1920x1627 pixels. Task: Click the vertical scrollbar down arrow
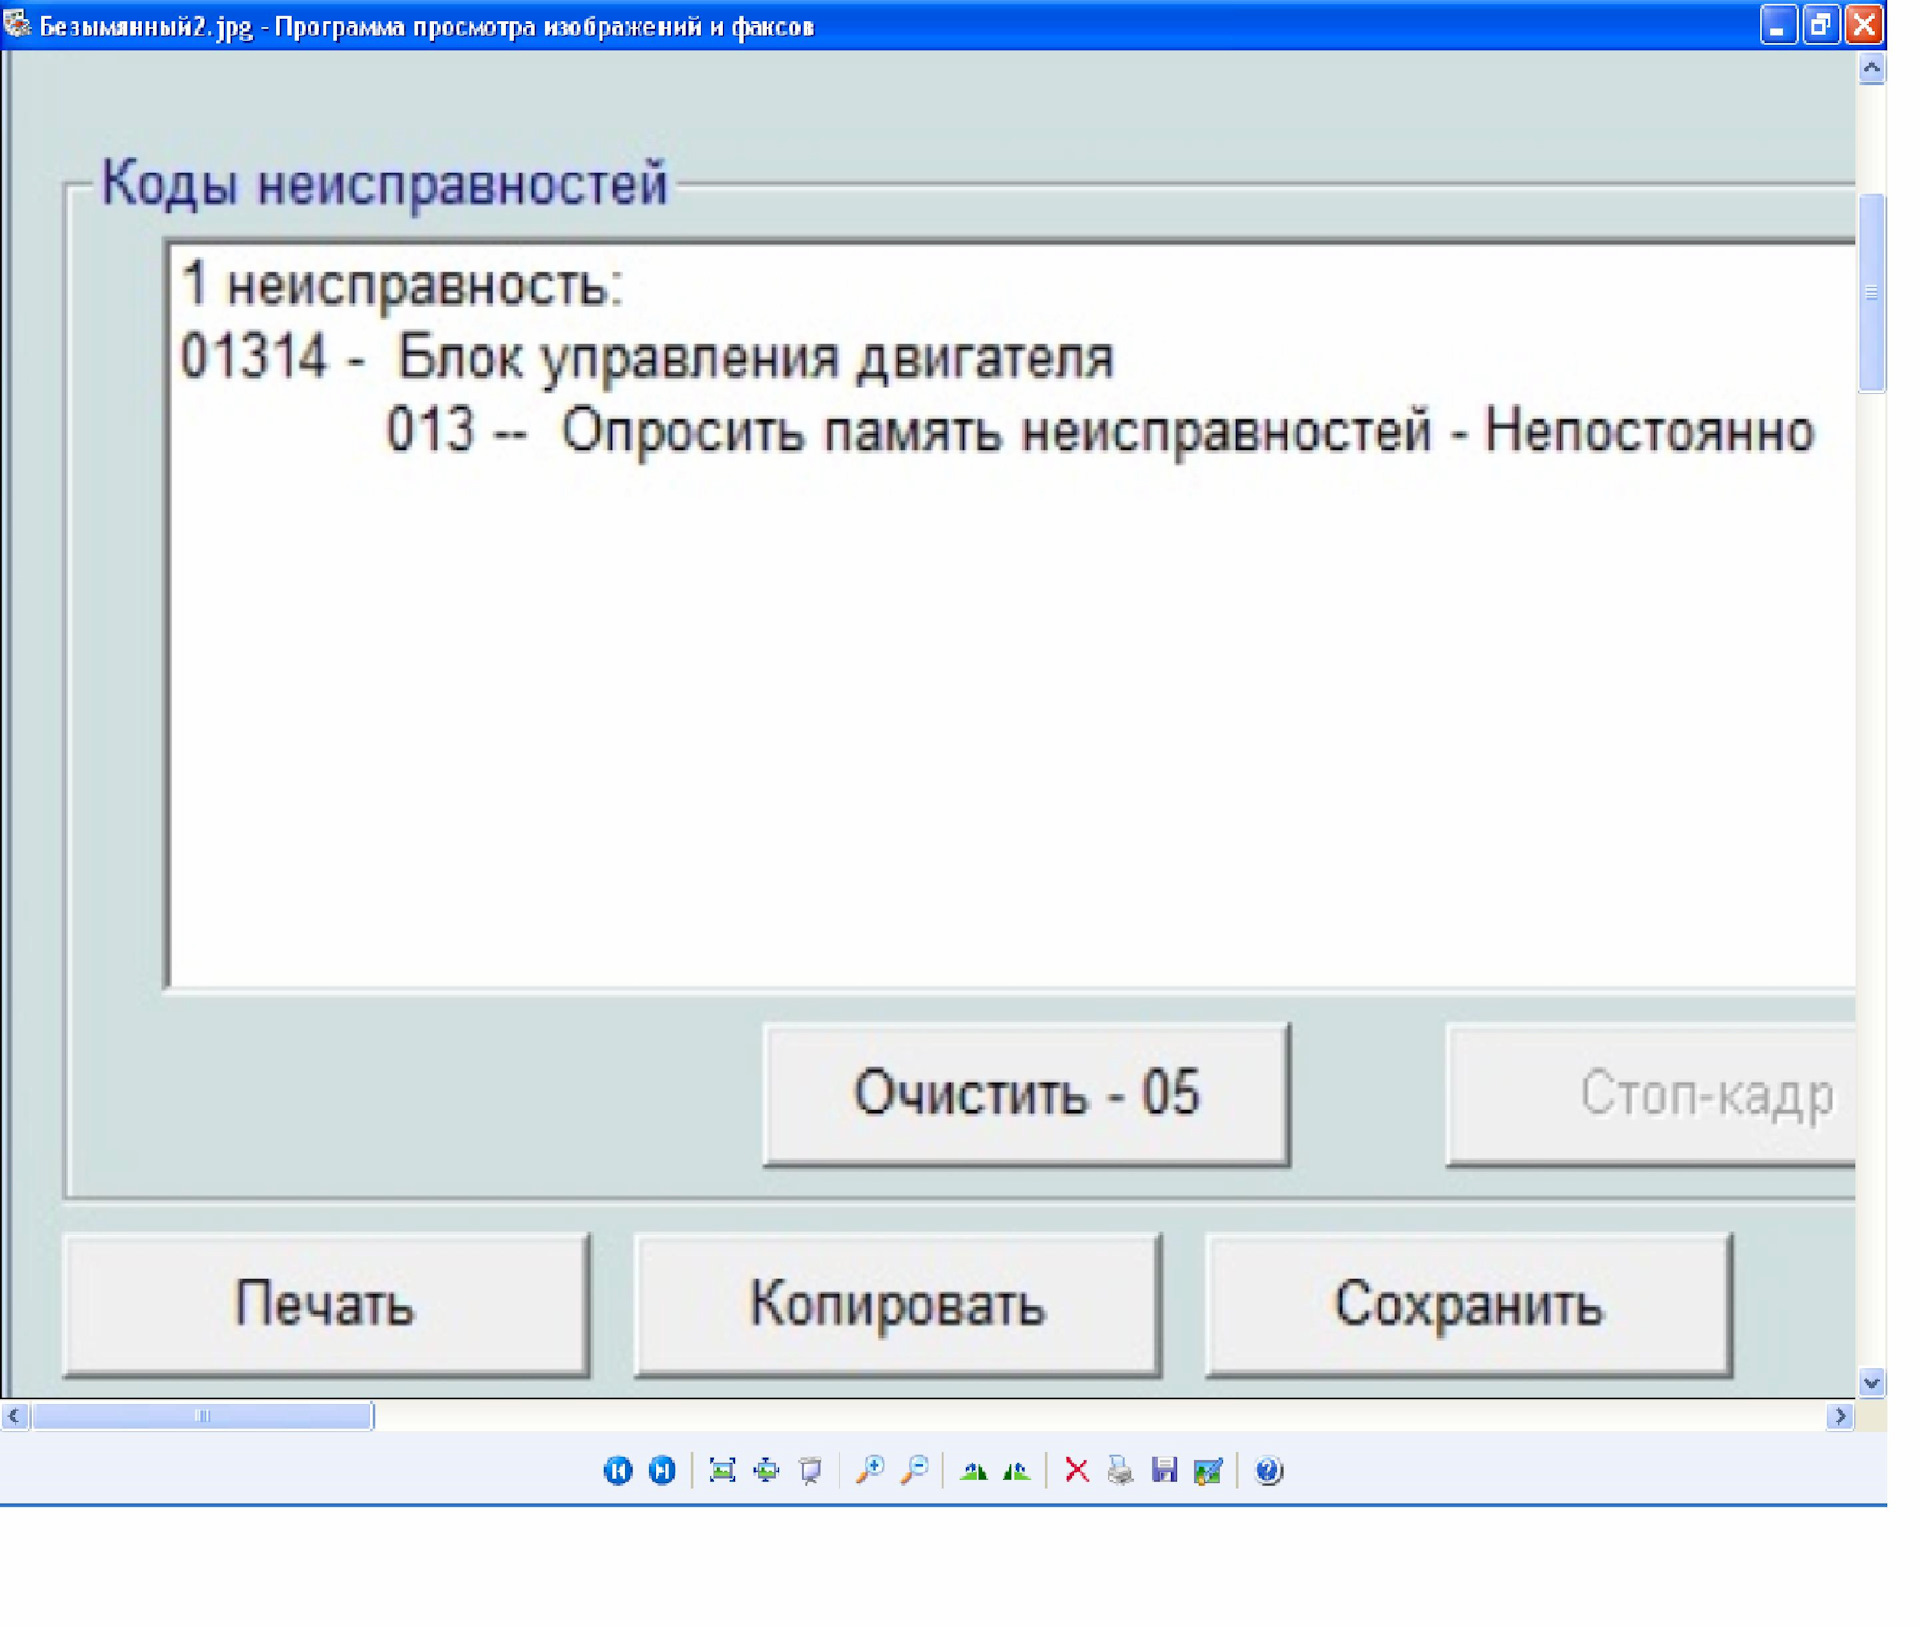pos(1872,1383)
